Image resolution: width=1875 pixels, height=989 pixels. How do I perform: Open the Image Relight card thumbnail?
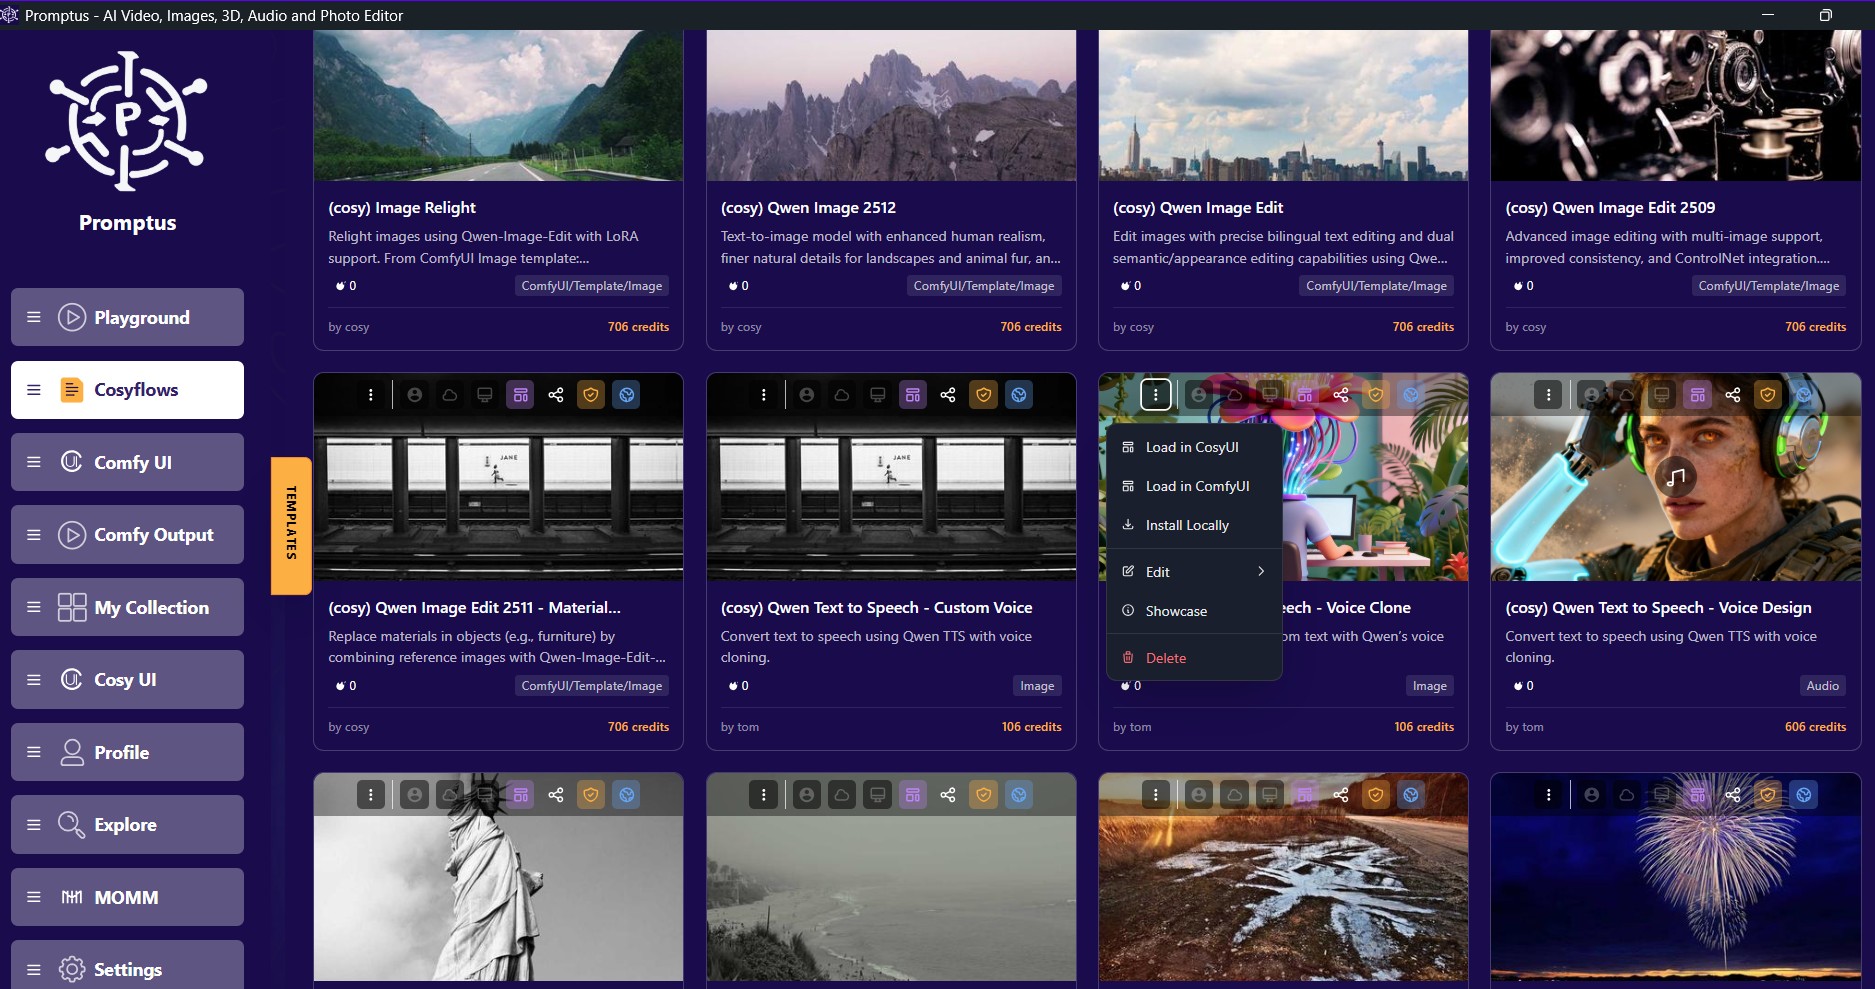coord(498,105)
